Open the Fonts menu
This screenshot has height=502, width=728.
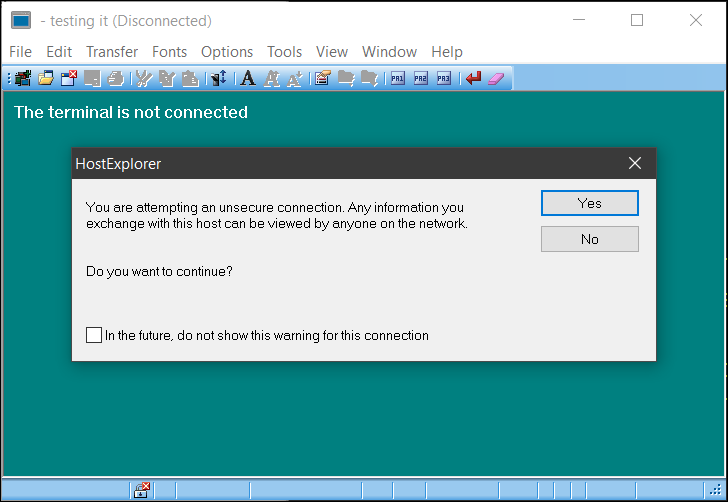point(169,52)
